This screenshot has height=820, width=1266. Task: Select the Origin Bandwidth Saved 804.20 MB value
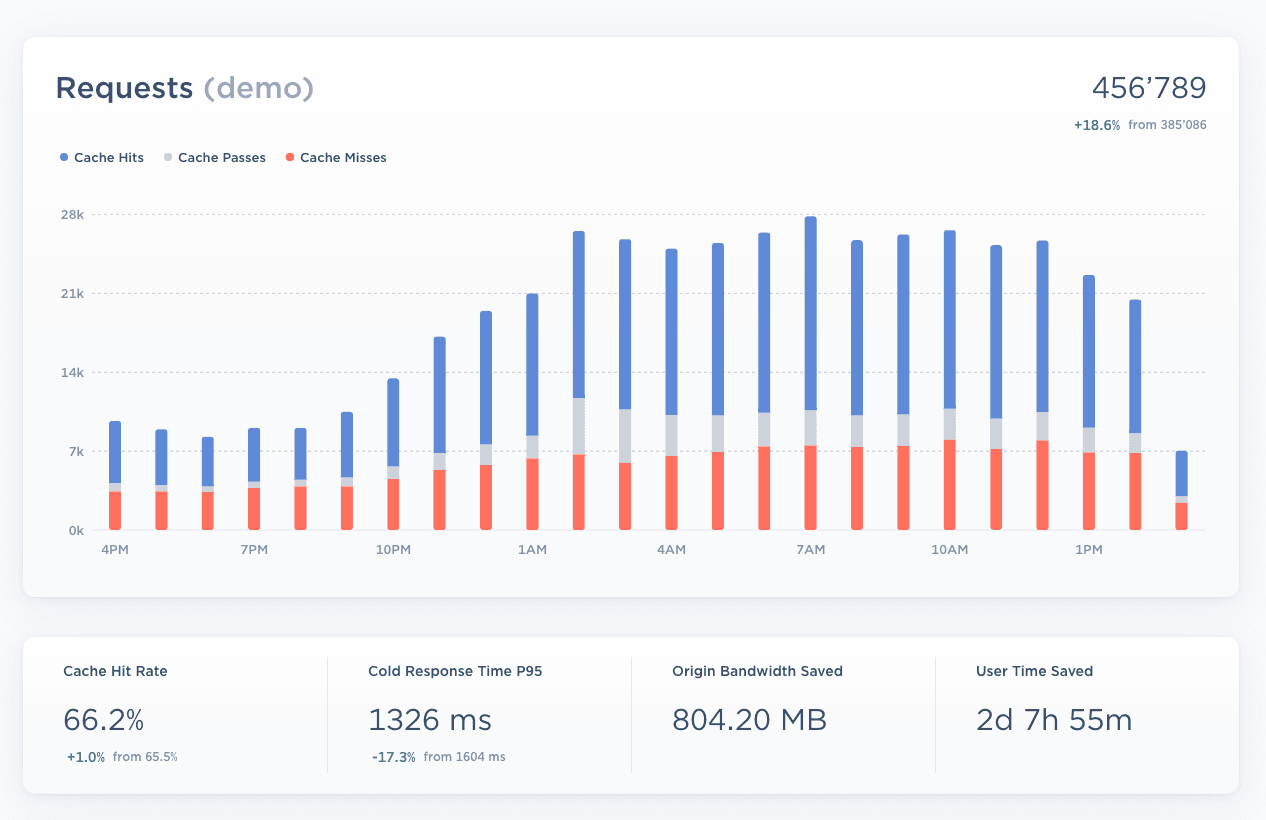tap(749, 720)
